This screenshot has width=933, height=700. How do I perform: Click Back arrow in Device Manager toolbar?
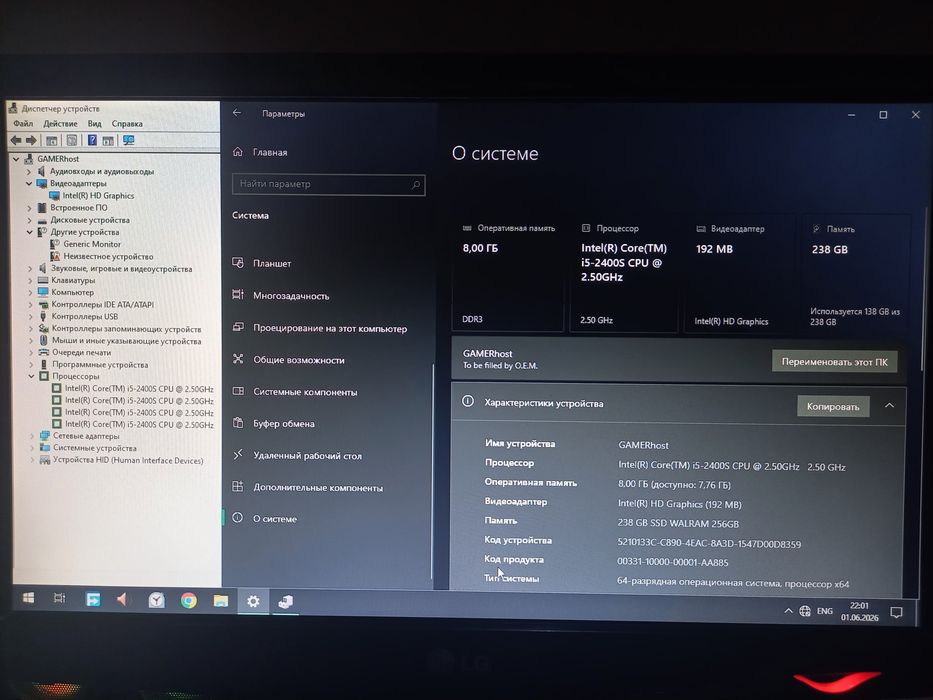[x=15, y=140]
